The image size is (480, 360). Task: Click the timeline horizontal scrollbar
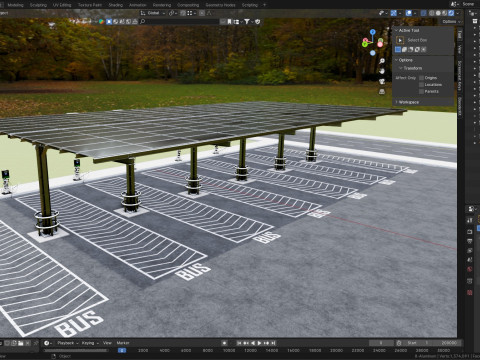tap(76, 350)
